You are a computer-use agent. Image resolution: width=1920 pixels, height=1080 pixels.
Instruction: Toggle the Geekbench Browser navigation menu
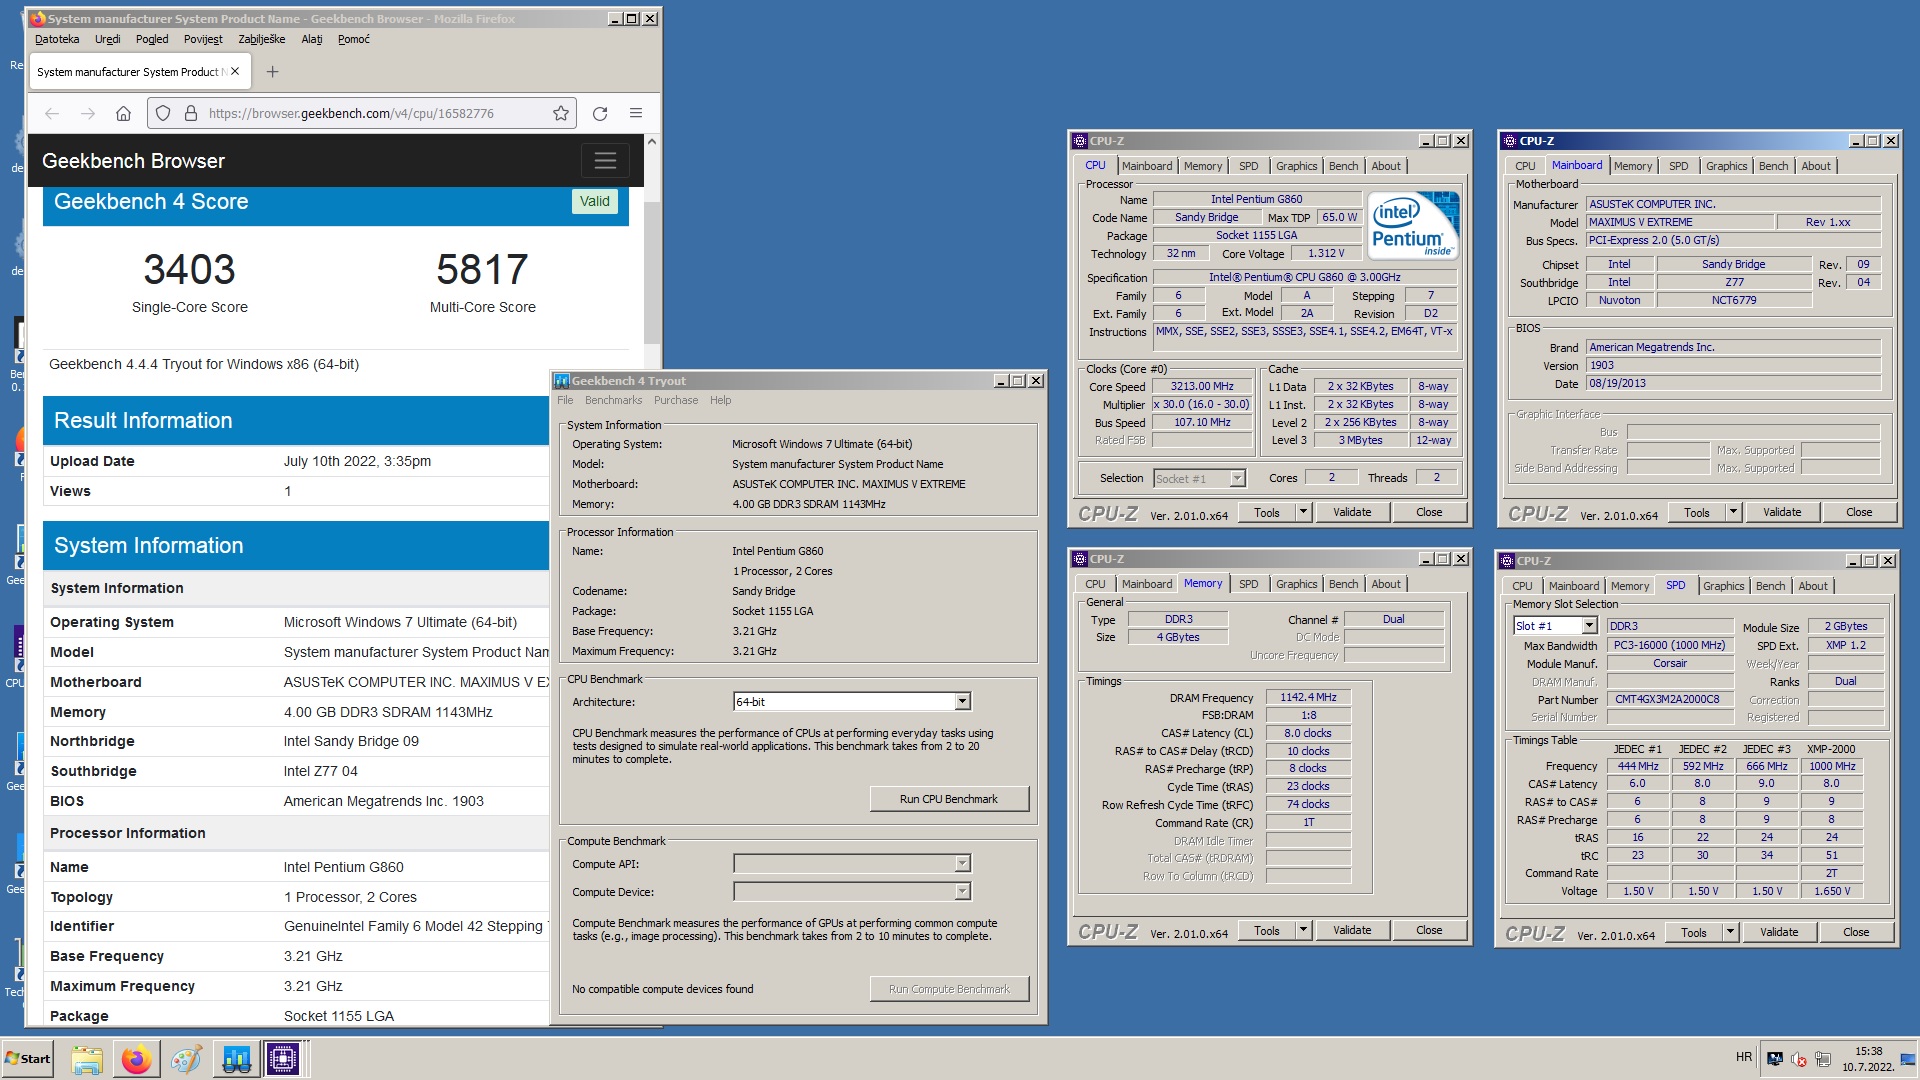[605, 161]
